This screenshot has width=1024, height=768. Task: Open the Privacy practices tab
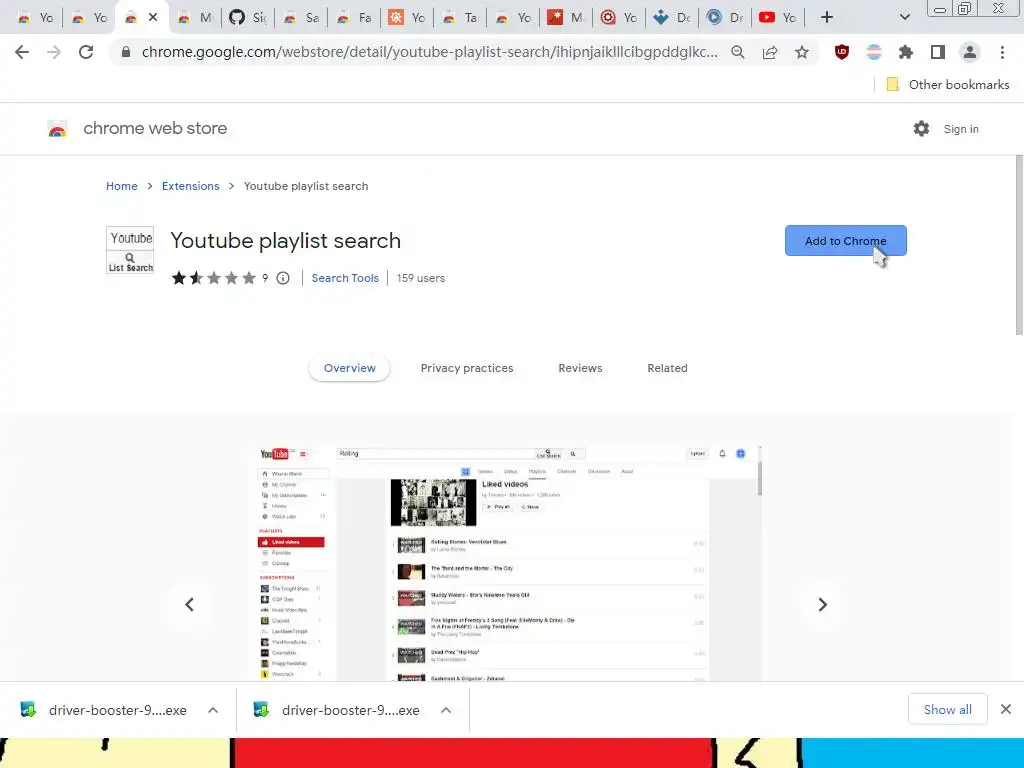point(467,368)
